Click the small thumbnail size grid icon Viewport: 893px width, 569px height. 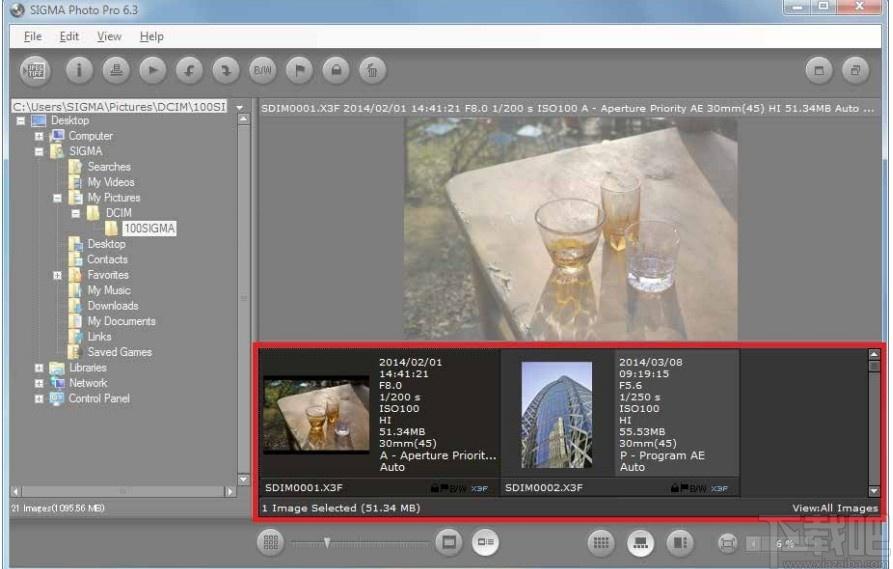click(271, 542)
